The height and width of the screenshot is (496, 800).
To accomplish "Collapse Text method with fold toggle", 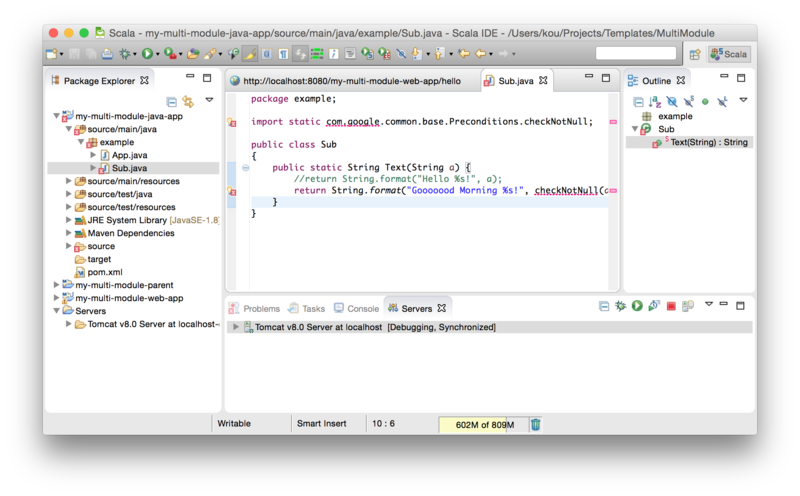I will click(x=245, y=167).
